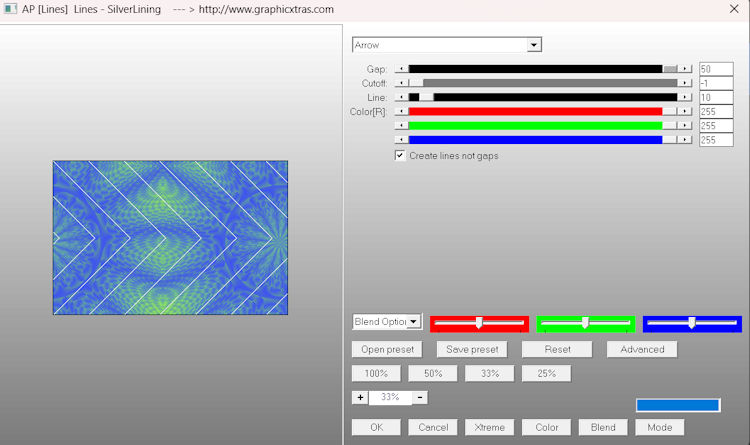Click the blue color slider left arrow
This screenshot has width=750, height=445.
coord(401,140)
